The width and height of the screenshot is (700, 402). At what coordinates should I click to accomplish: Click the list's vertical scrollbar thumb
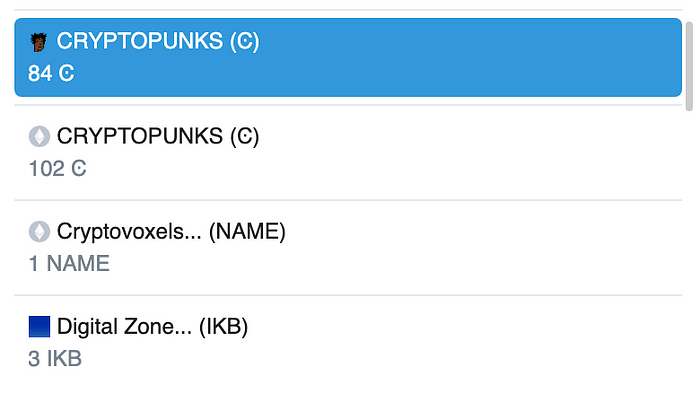click(689, 66)
